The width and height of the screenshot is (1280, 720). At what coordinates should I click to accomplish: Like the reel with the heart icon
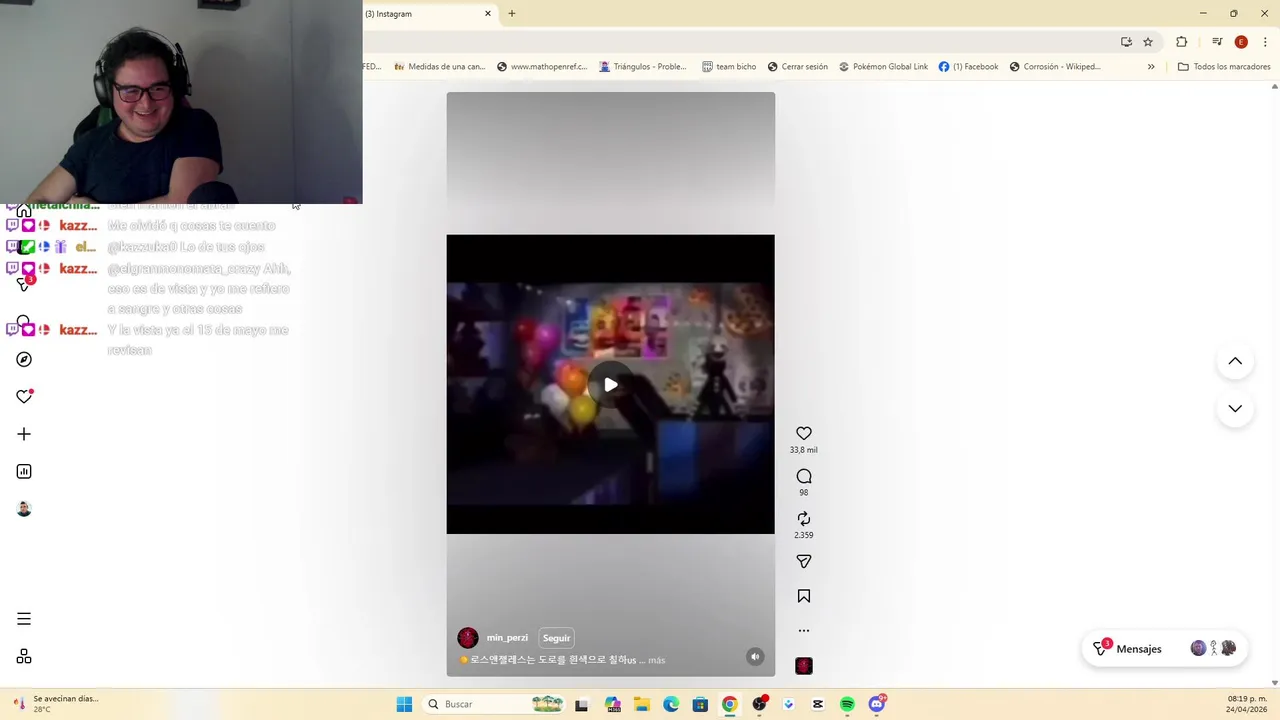[x=803, y=433]
